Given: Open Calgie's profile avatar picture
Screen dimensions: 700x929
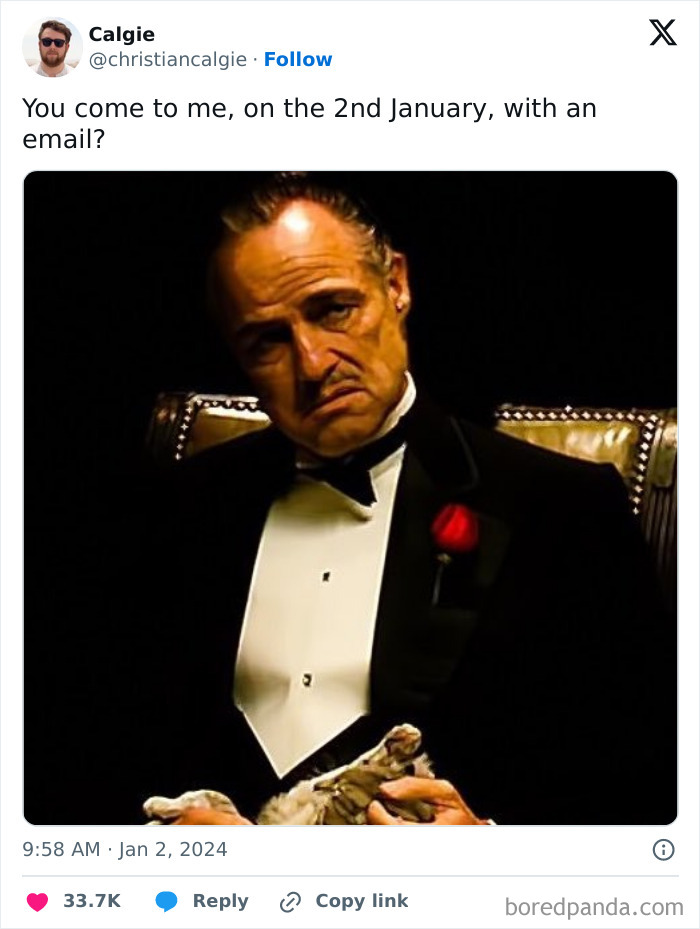Looking at the screenshot, I should pos(52,47).
